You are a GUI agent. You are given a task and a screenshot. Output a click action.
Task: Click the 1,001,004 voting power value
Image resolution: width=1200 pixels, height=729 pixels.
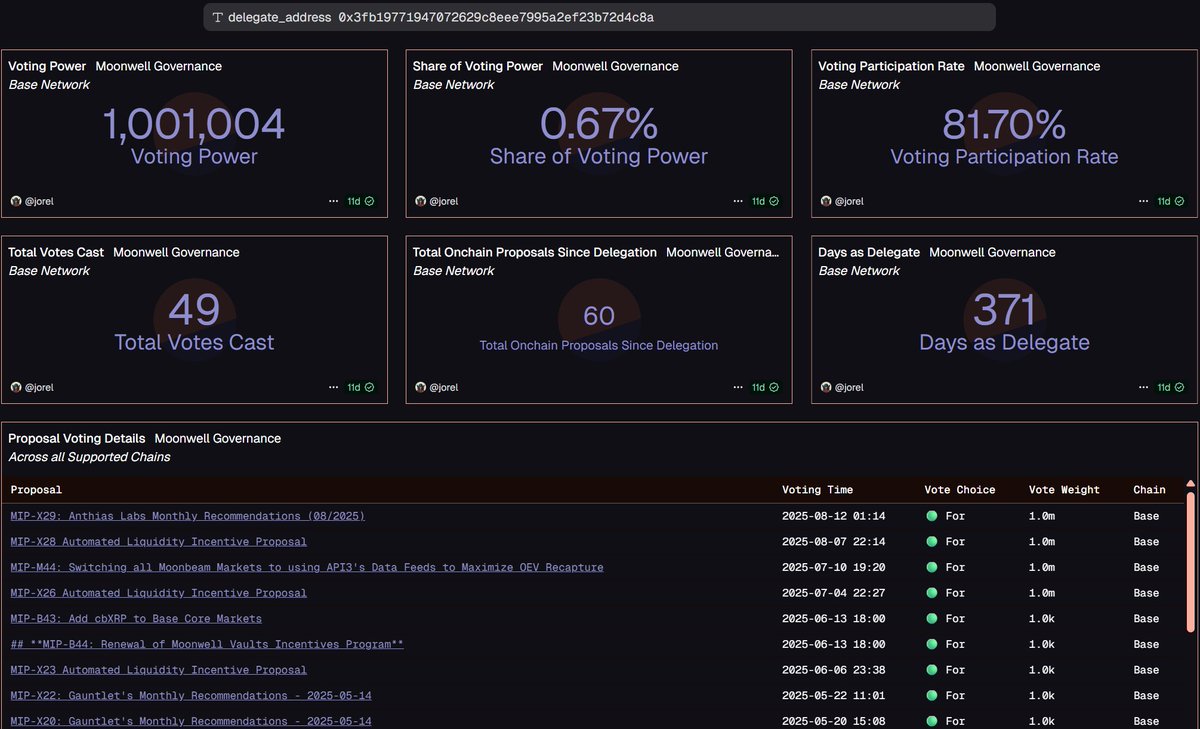(194, 125)
